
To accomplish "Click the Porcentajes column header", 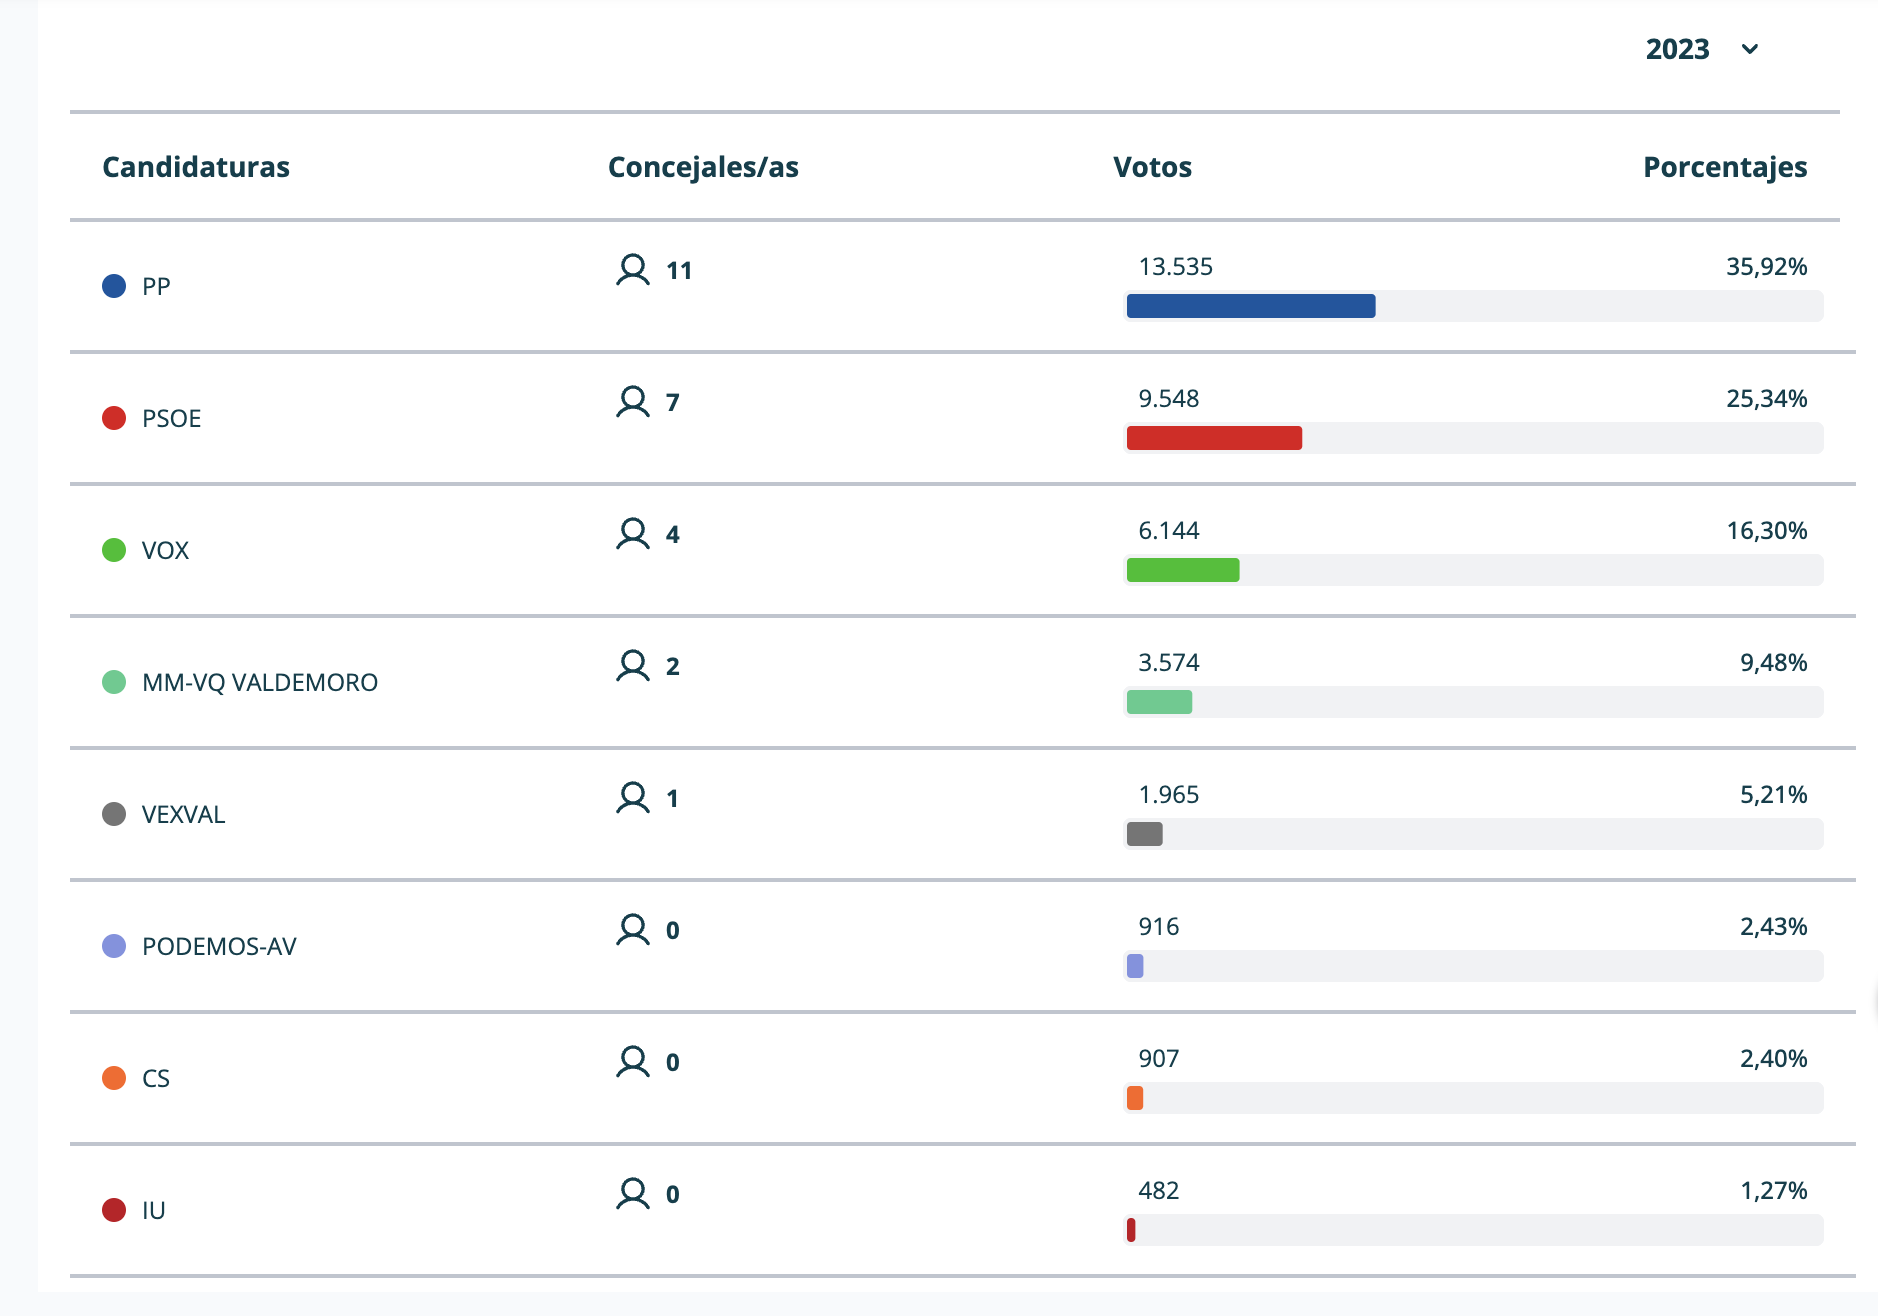I will (1724, 167).
